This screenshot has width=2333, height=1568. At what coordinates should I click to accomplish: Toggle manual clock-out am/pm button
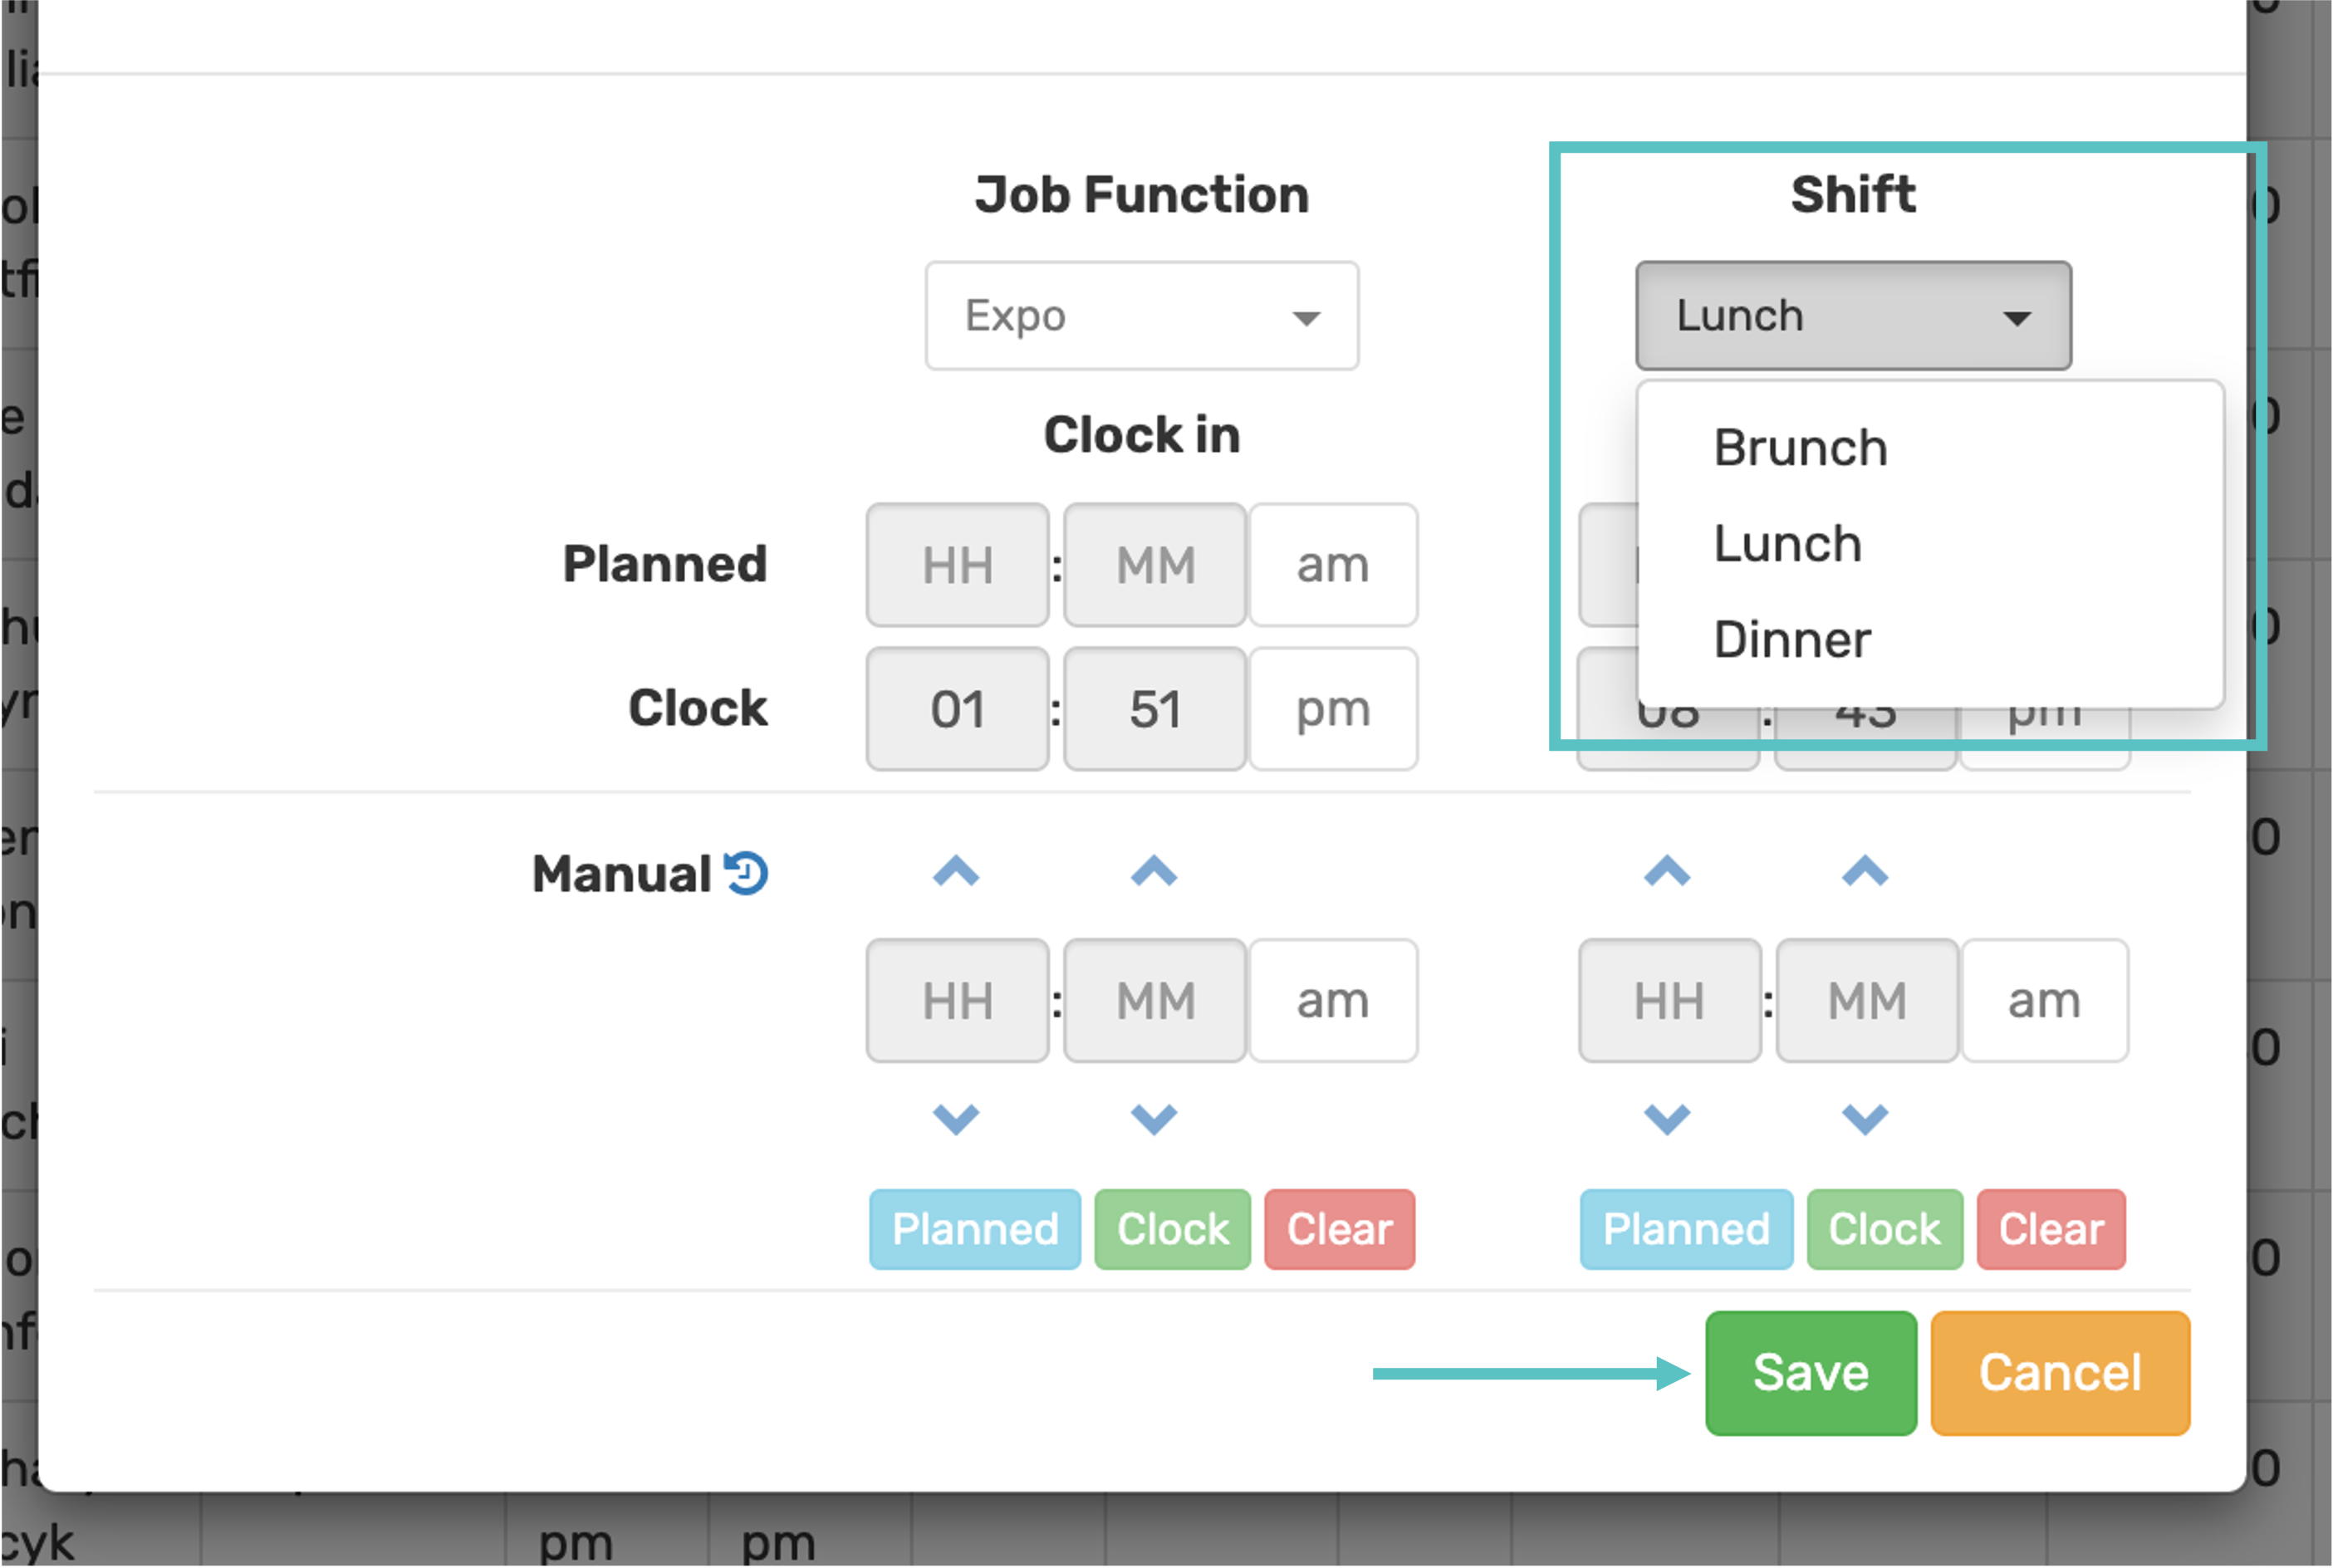pos(2044,1000)
